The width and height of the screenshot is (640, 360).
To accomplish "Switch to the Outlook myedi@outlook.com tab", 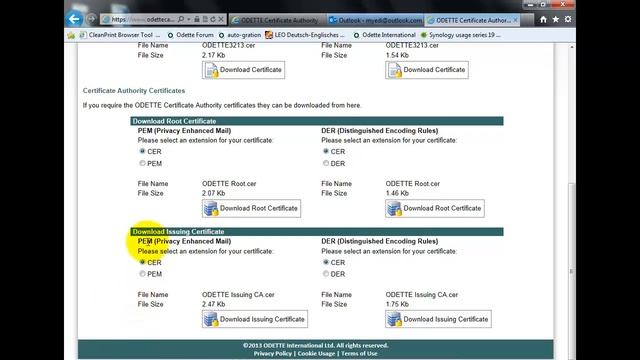I will (376, 20).
